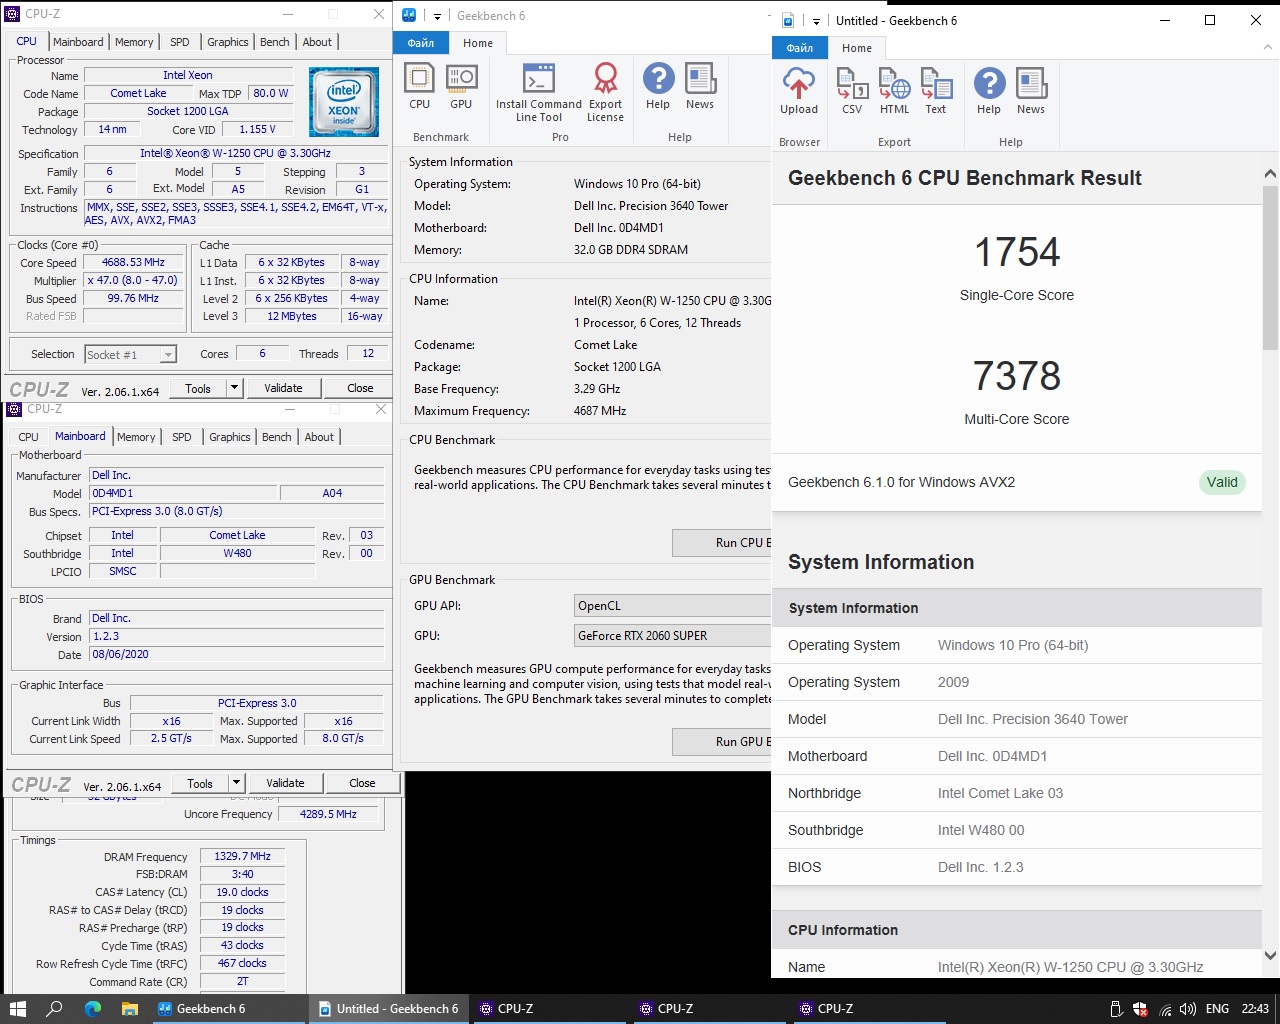Open Help in the Geekbench 6 window

[658, 86]
